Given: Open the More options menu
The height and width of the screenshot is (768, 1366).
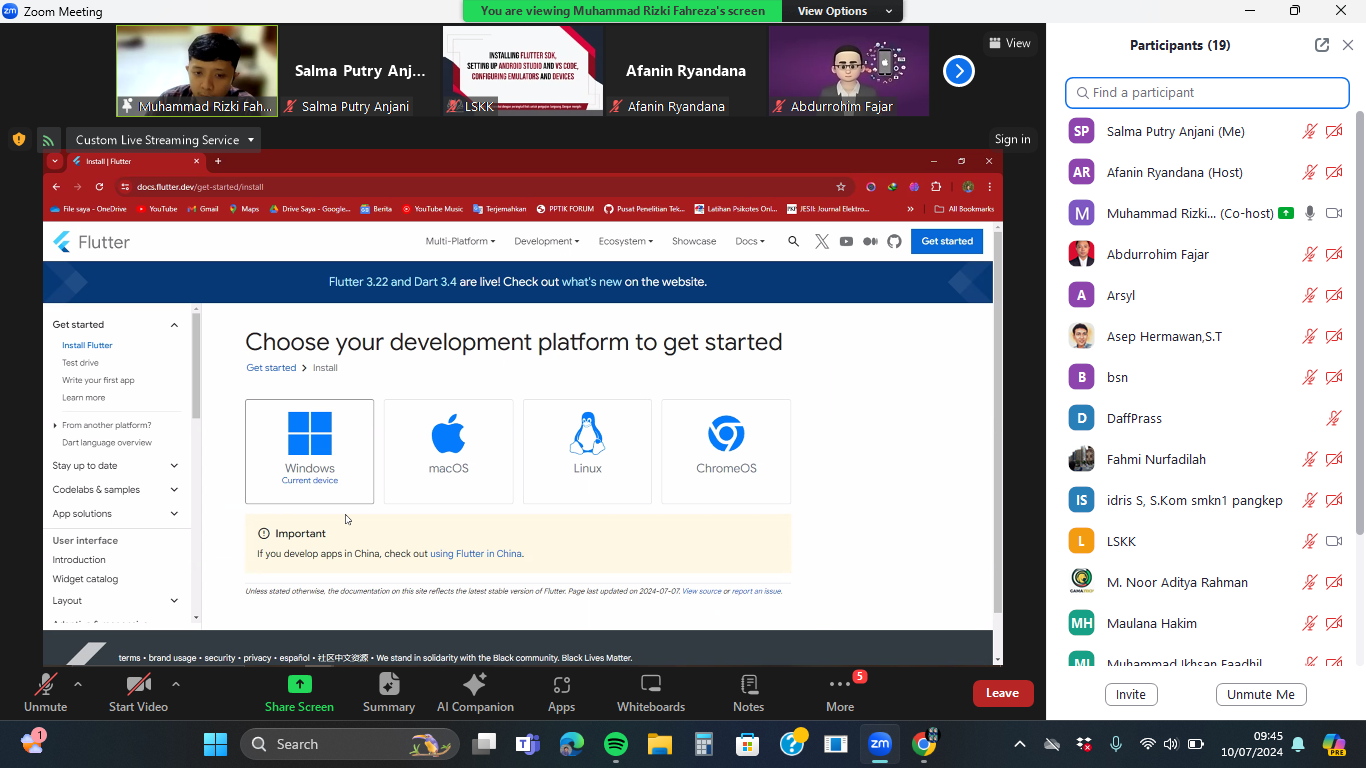Looking at the screenshot, I should click(840, 692).
